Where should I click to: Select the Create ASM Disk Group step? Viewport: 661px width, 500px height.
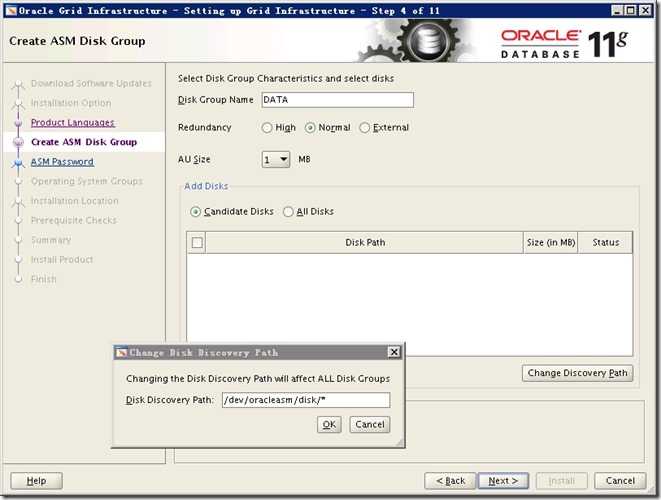pos(84,142)
